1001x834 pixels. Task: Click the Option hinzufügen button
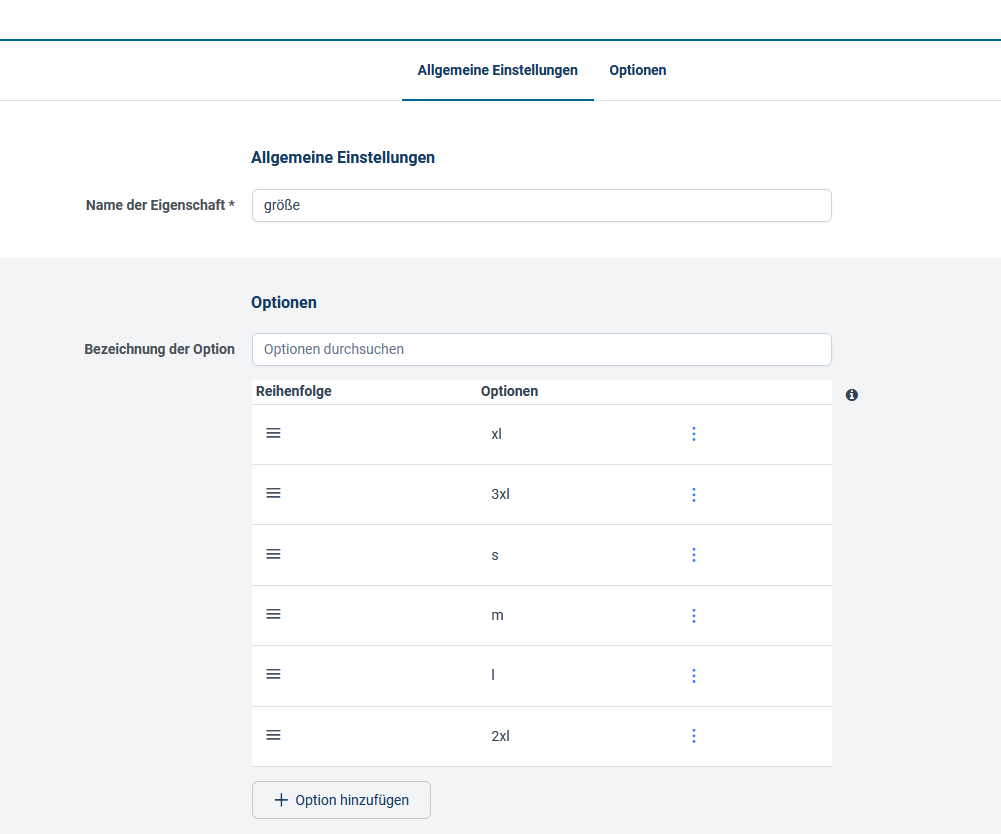[342, 800]
